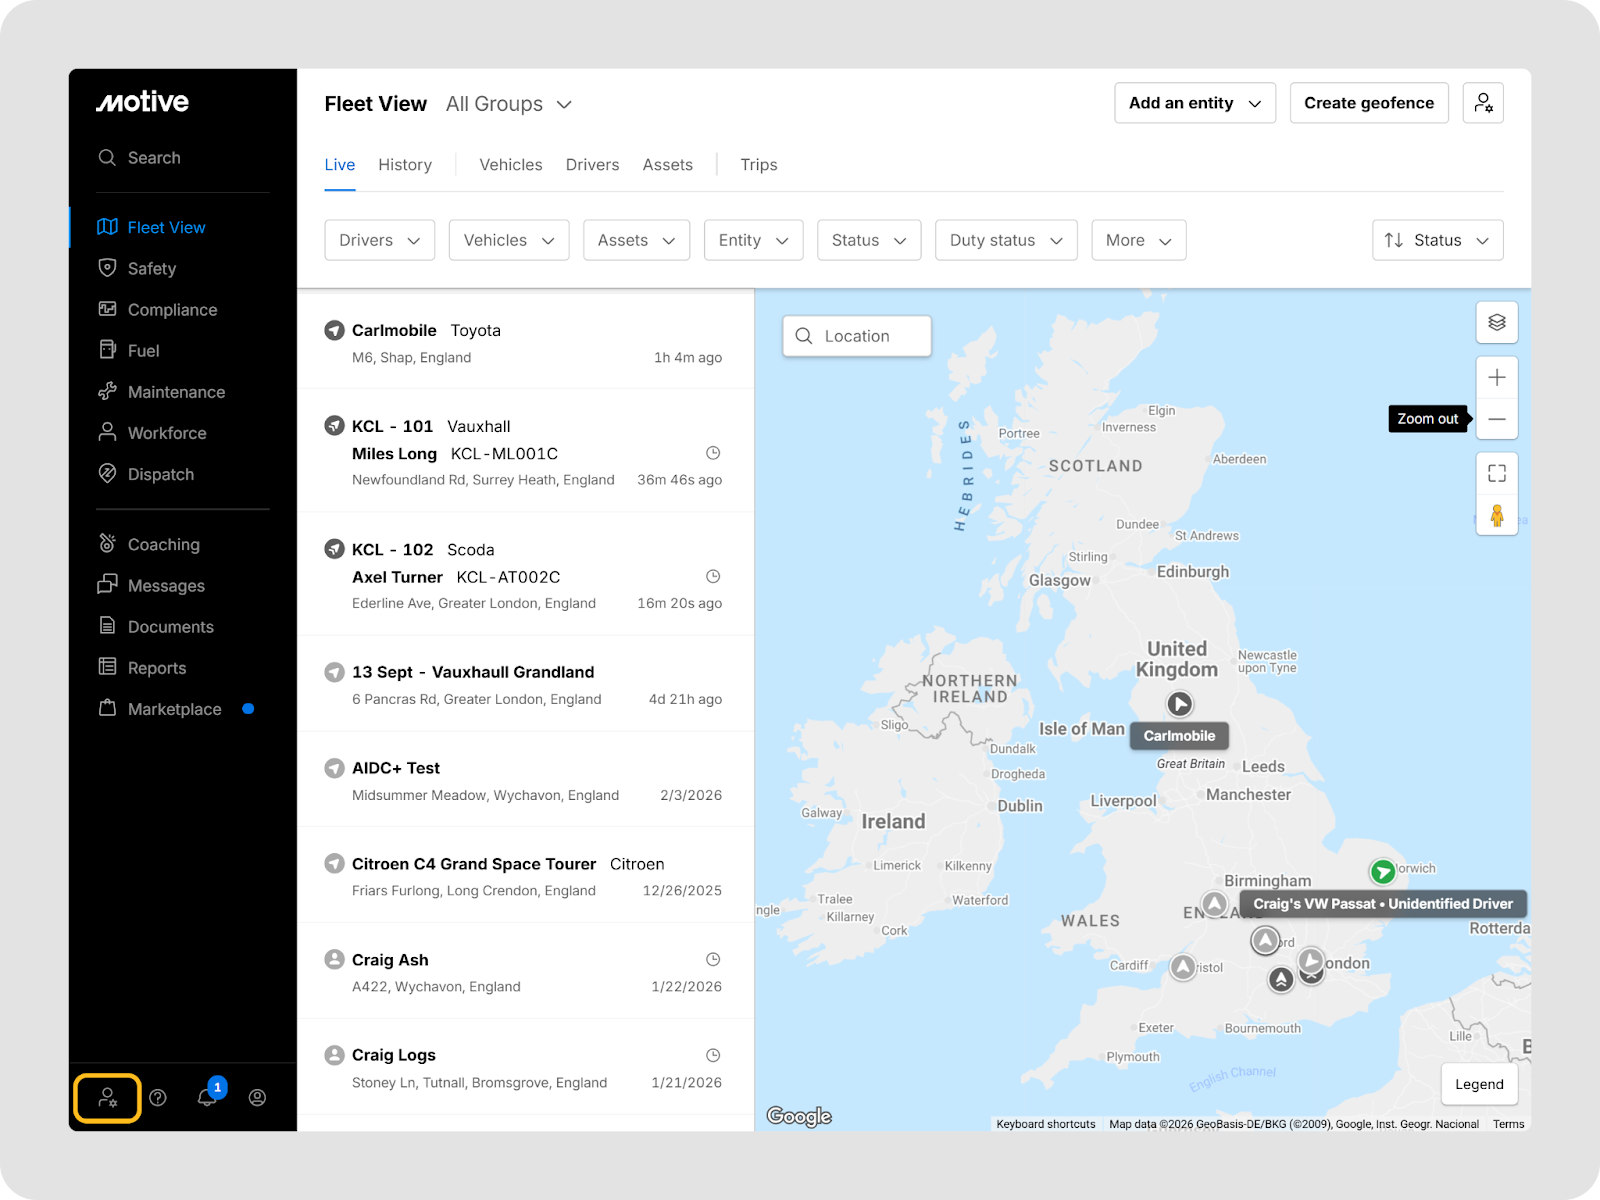The height and width of the screenshot is (1200, 1600).
Task: Select the Carlmobile marker on the map
Action: (1180, 704)
